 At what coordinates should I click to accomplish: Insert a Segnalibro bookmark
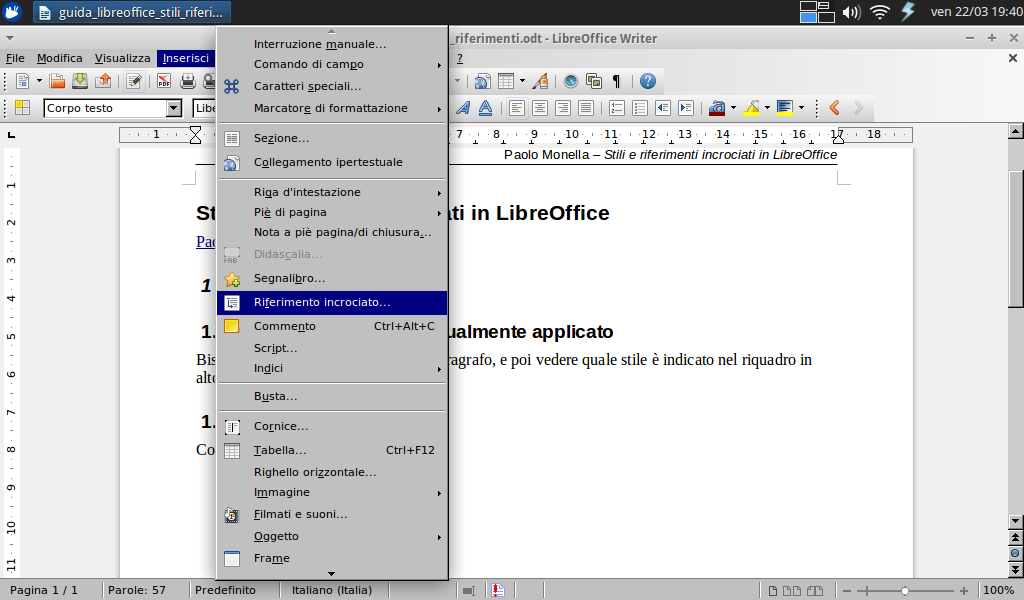(x=332, y=278)
